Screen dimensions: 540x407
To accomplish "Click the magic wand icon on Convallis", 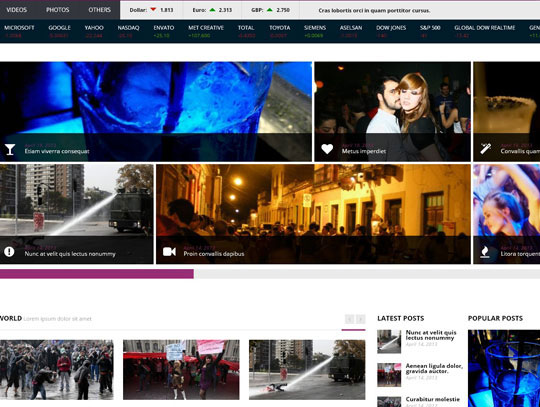I will click(x=486, y=148).
